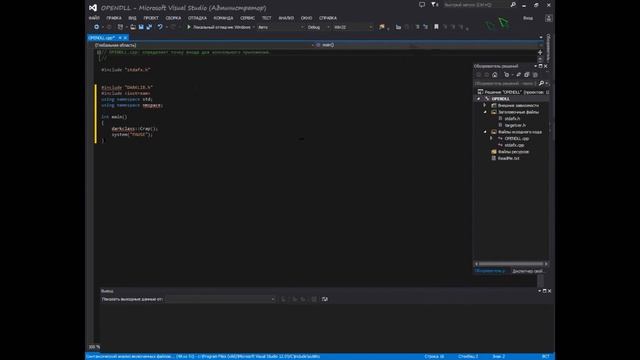Open the Debug (Отладка) menu
The width and height of the screenshot is (640, 360).
(x=197, y=18)
